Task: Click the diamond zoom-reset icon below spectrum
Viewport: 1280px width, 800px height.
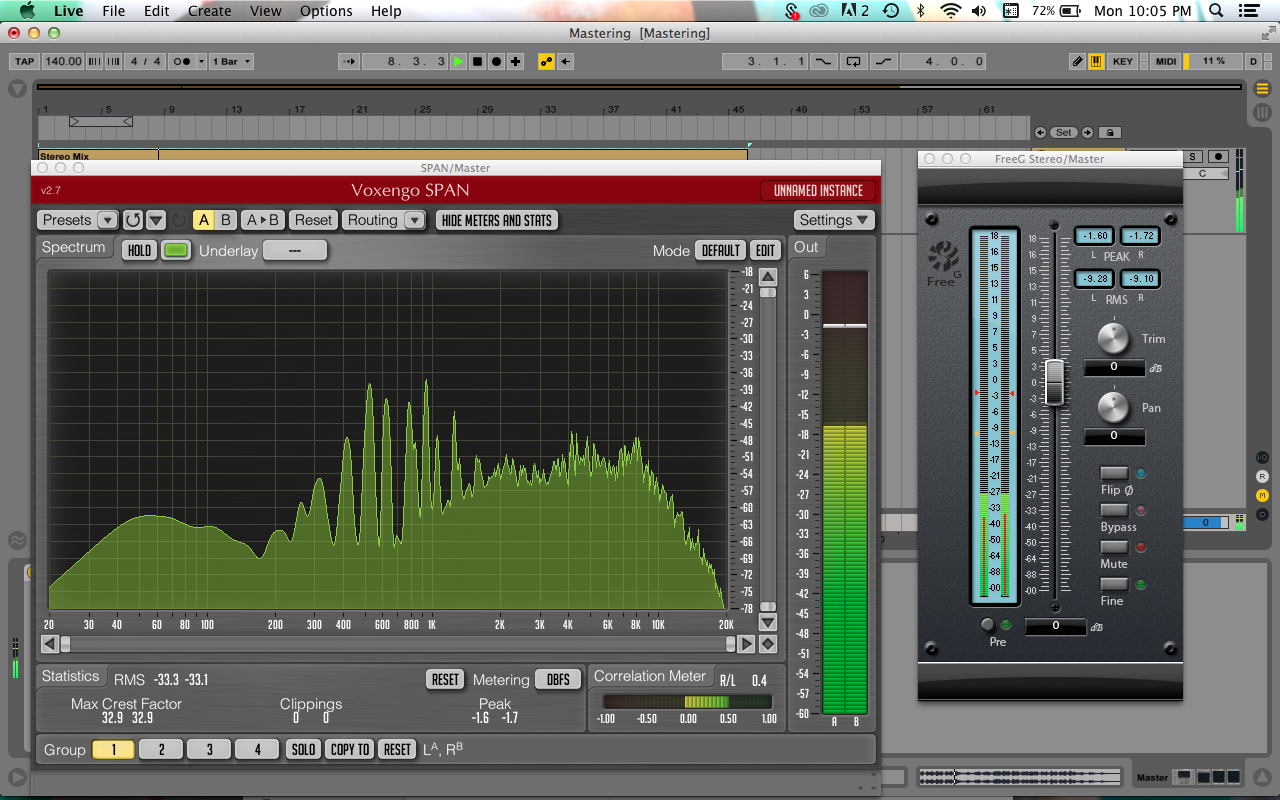Action: [768, 644]
